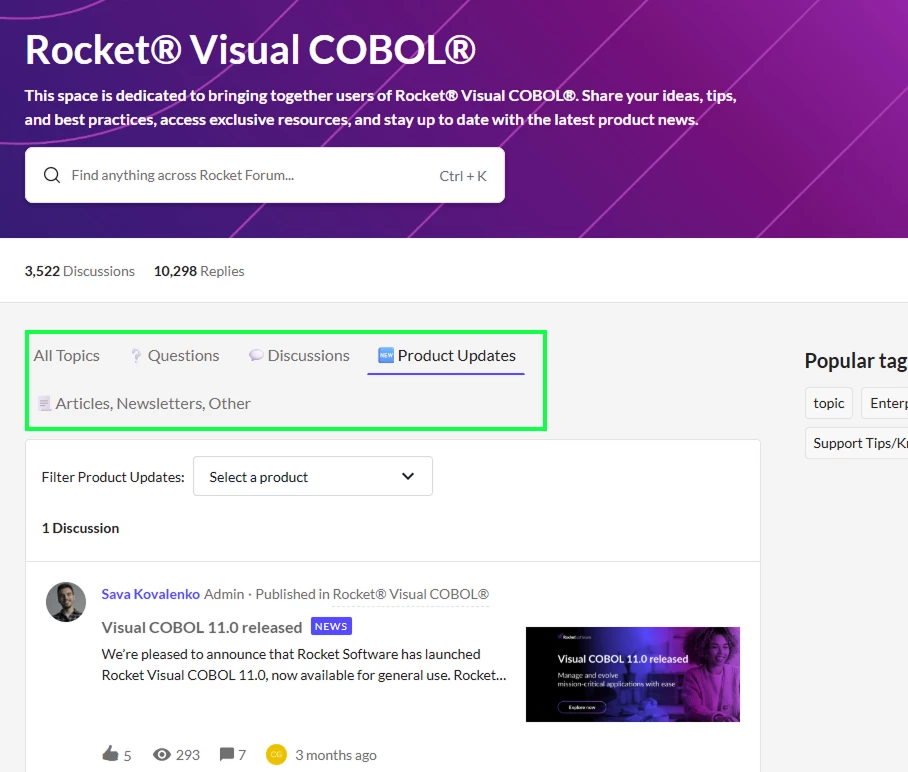Click the Filter Product Updates label
Screen dimensions: 908x772
click(113, 477)
